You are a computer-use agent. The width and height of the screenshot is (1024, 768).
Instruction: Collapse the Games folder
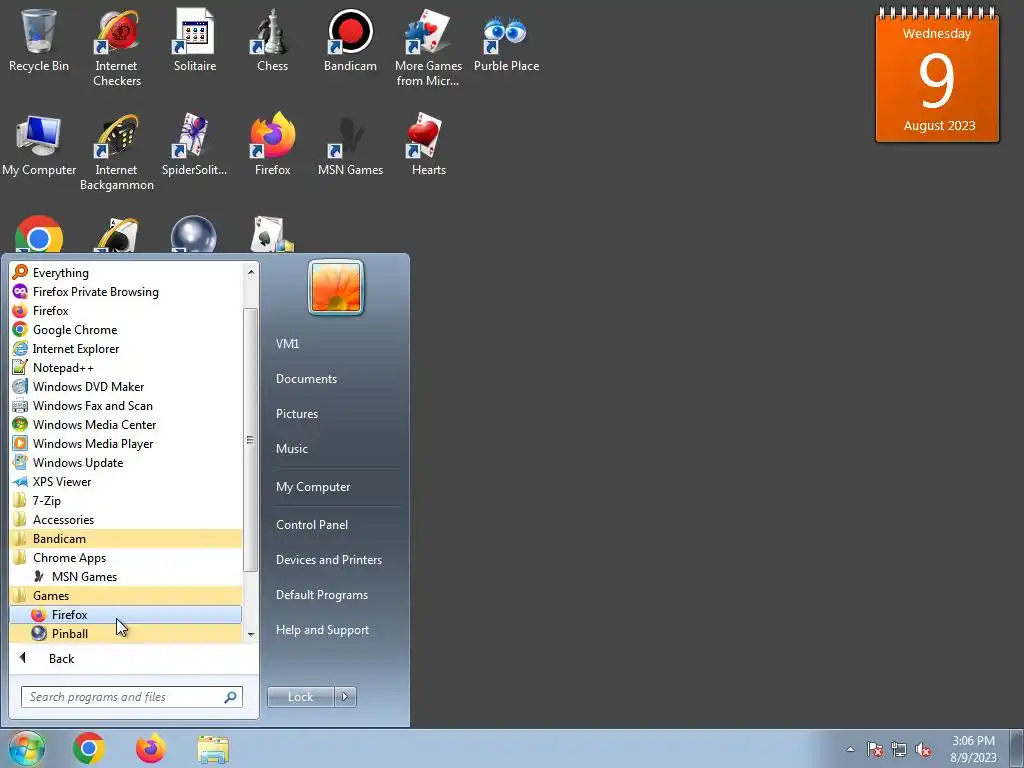click(126, 595)
